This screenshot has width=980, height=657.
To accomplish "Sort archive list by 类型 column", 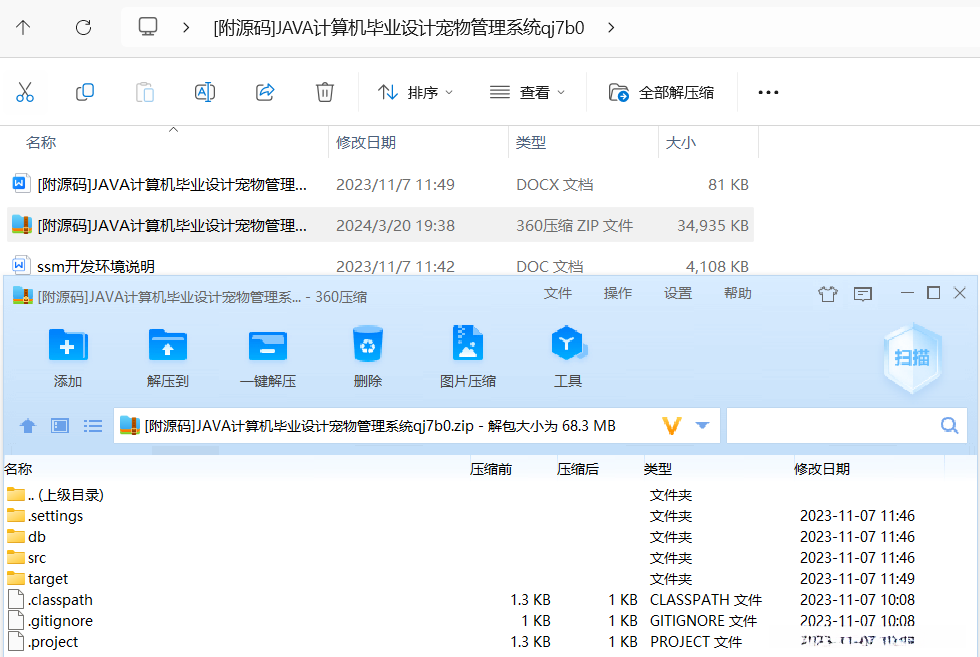I will click(x=658, y=469).
